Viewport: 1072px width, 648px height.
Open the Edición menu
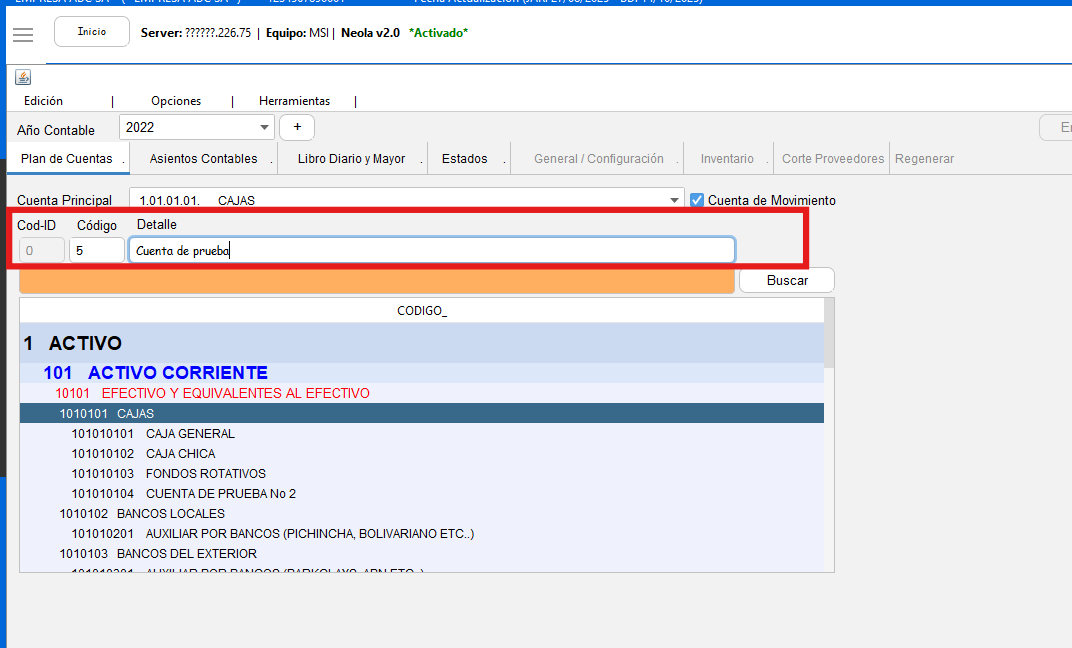point(44,101)
